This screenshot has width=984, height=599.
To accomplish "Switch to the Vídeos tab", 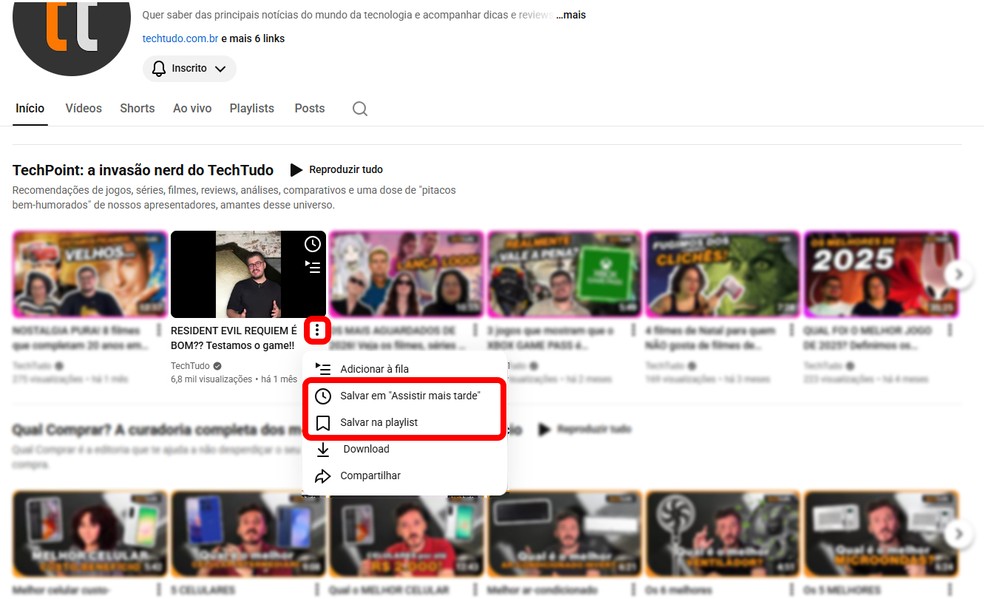I will coord(83,108).
